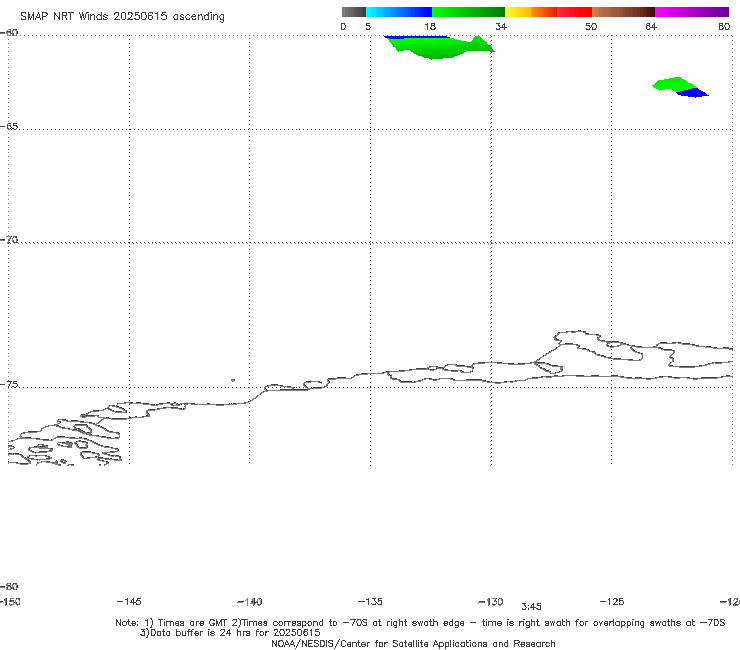Click the brown segment of the color bar
740x650 pixels.
(623, 12)
